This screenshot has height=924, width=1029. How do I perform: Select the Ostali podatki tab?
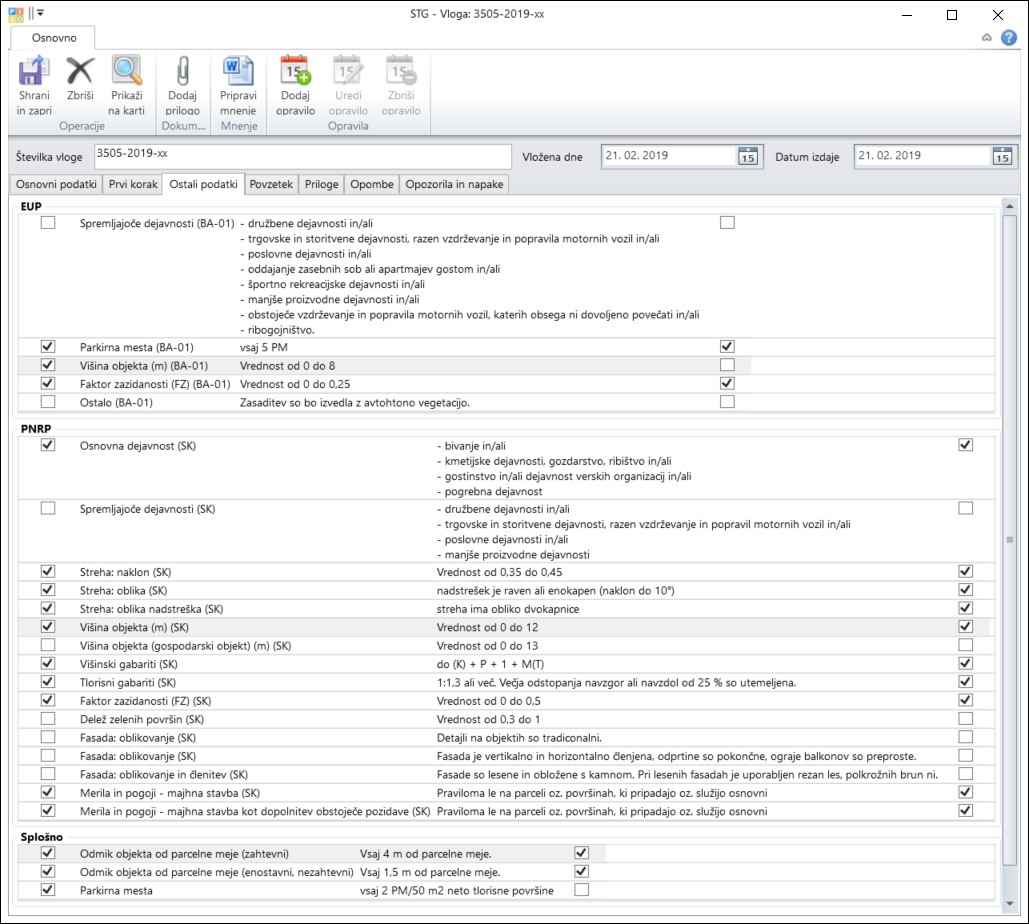[203, 184]
